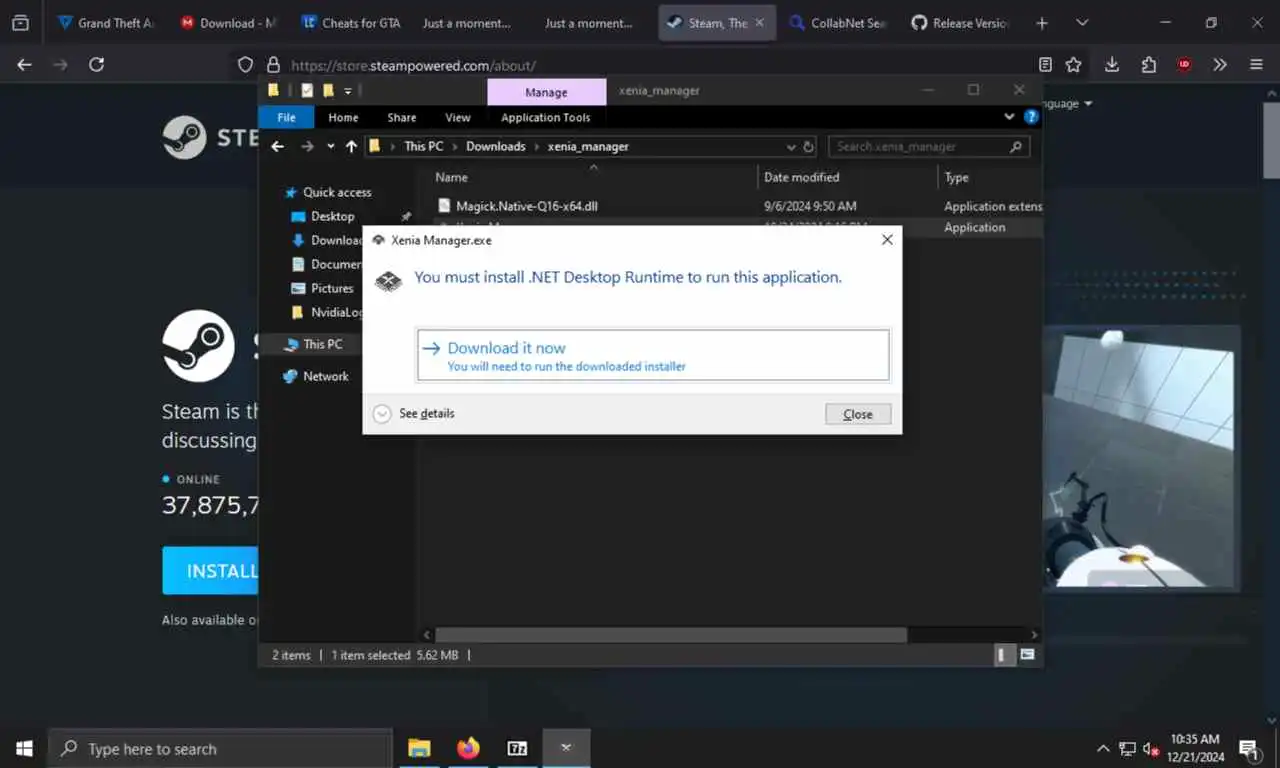The height and width of the screenshot is (768, 1280).
Task: Click the Close button in Xenia dialog
Action: [858, 414]
